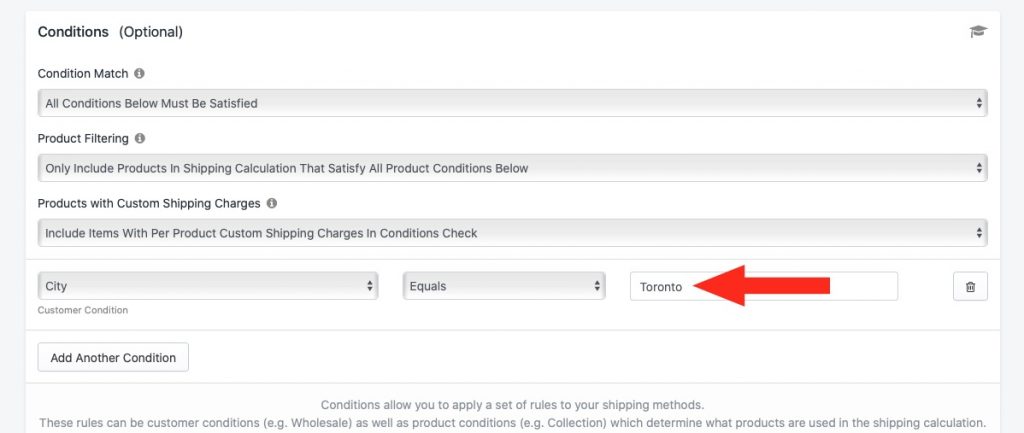Viewport: 1024px width, 433px height.
Task: Click arrows on Condition Match select
Action: 979,103
